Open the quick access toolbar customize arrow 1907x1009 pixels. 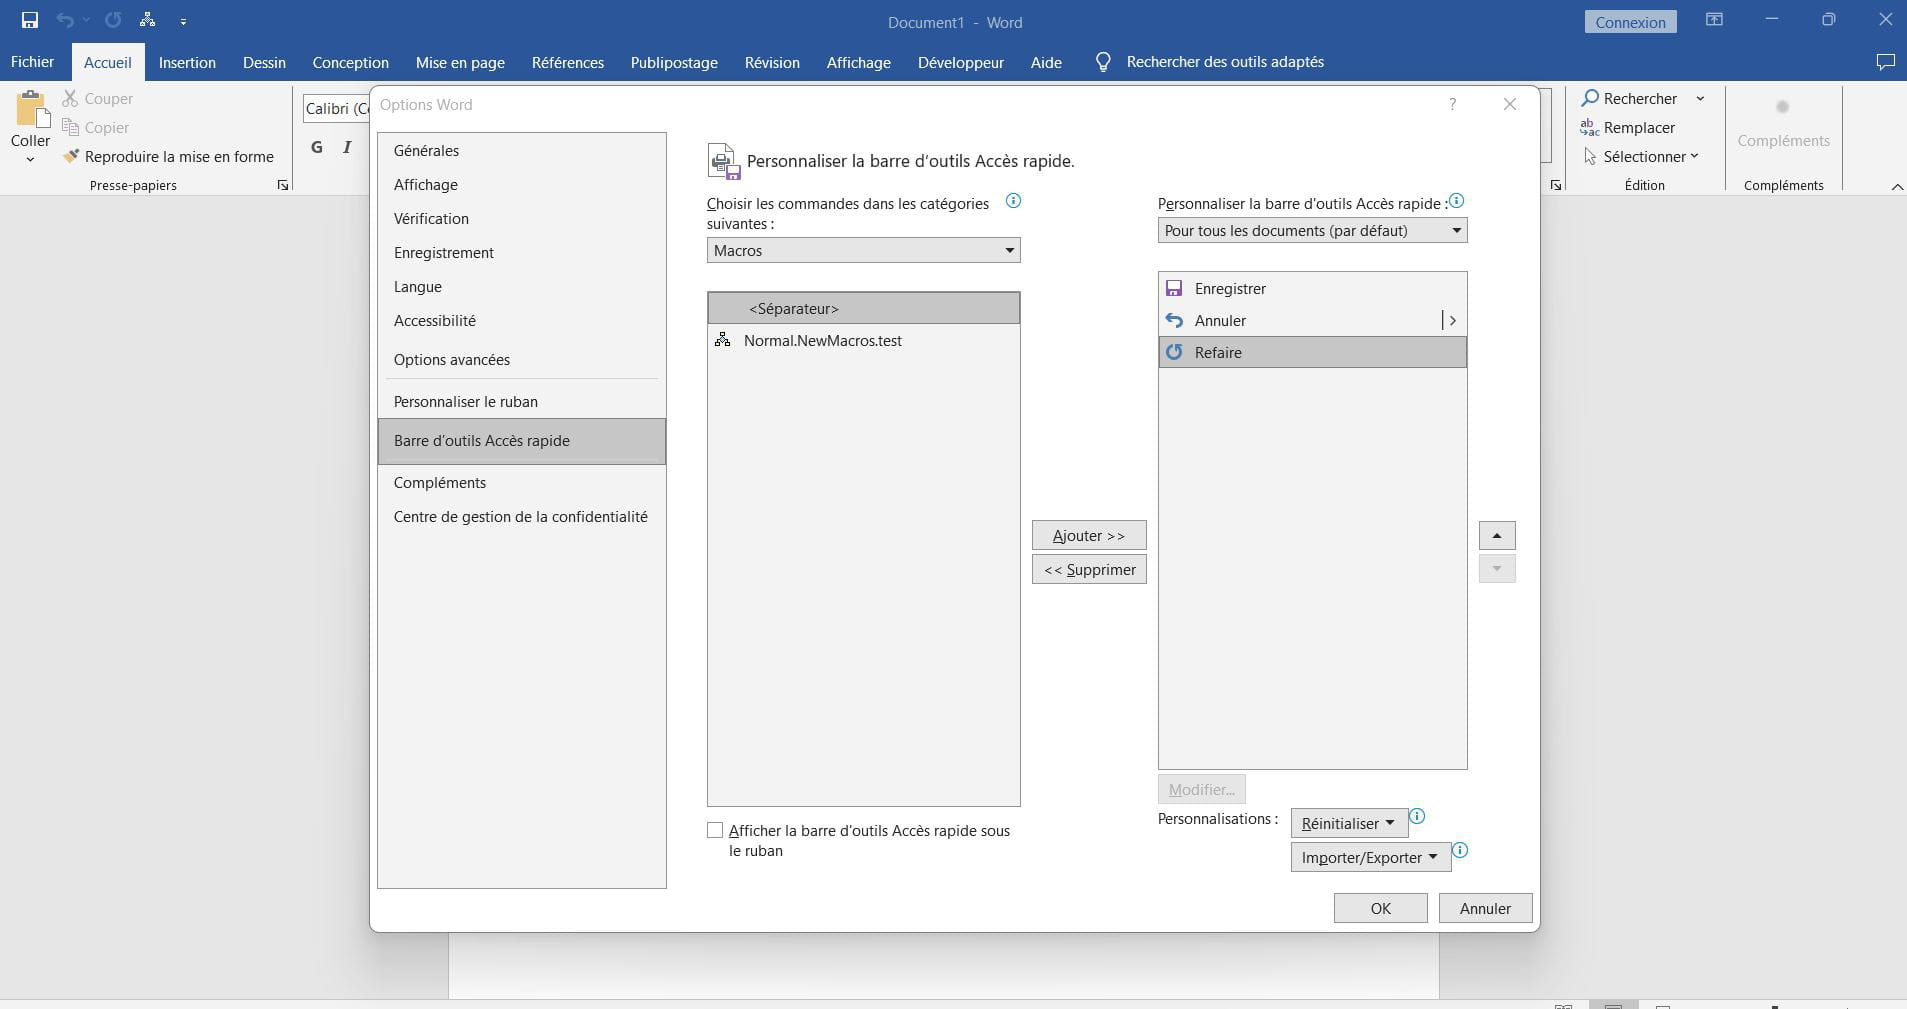tap(183, 22)
